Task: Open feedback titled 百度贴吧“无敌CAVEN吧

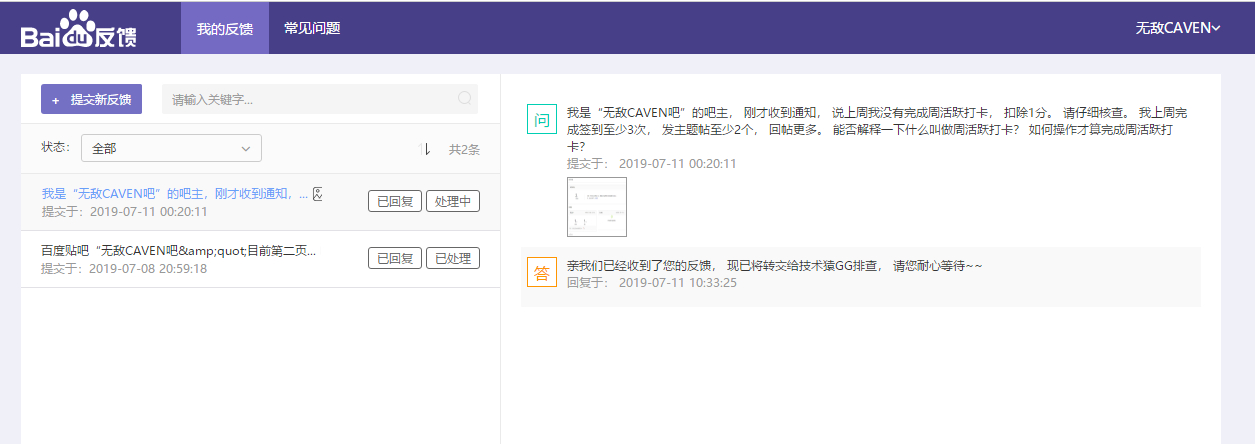Action: [179, 250]
